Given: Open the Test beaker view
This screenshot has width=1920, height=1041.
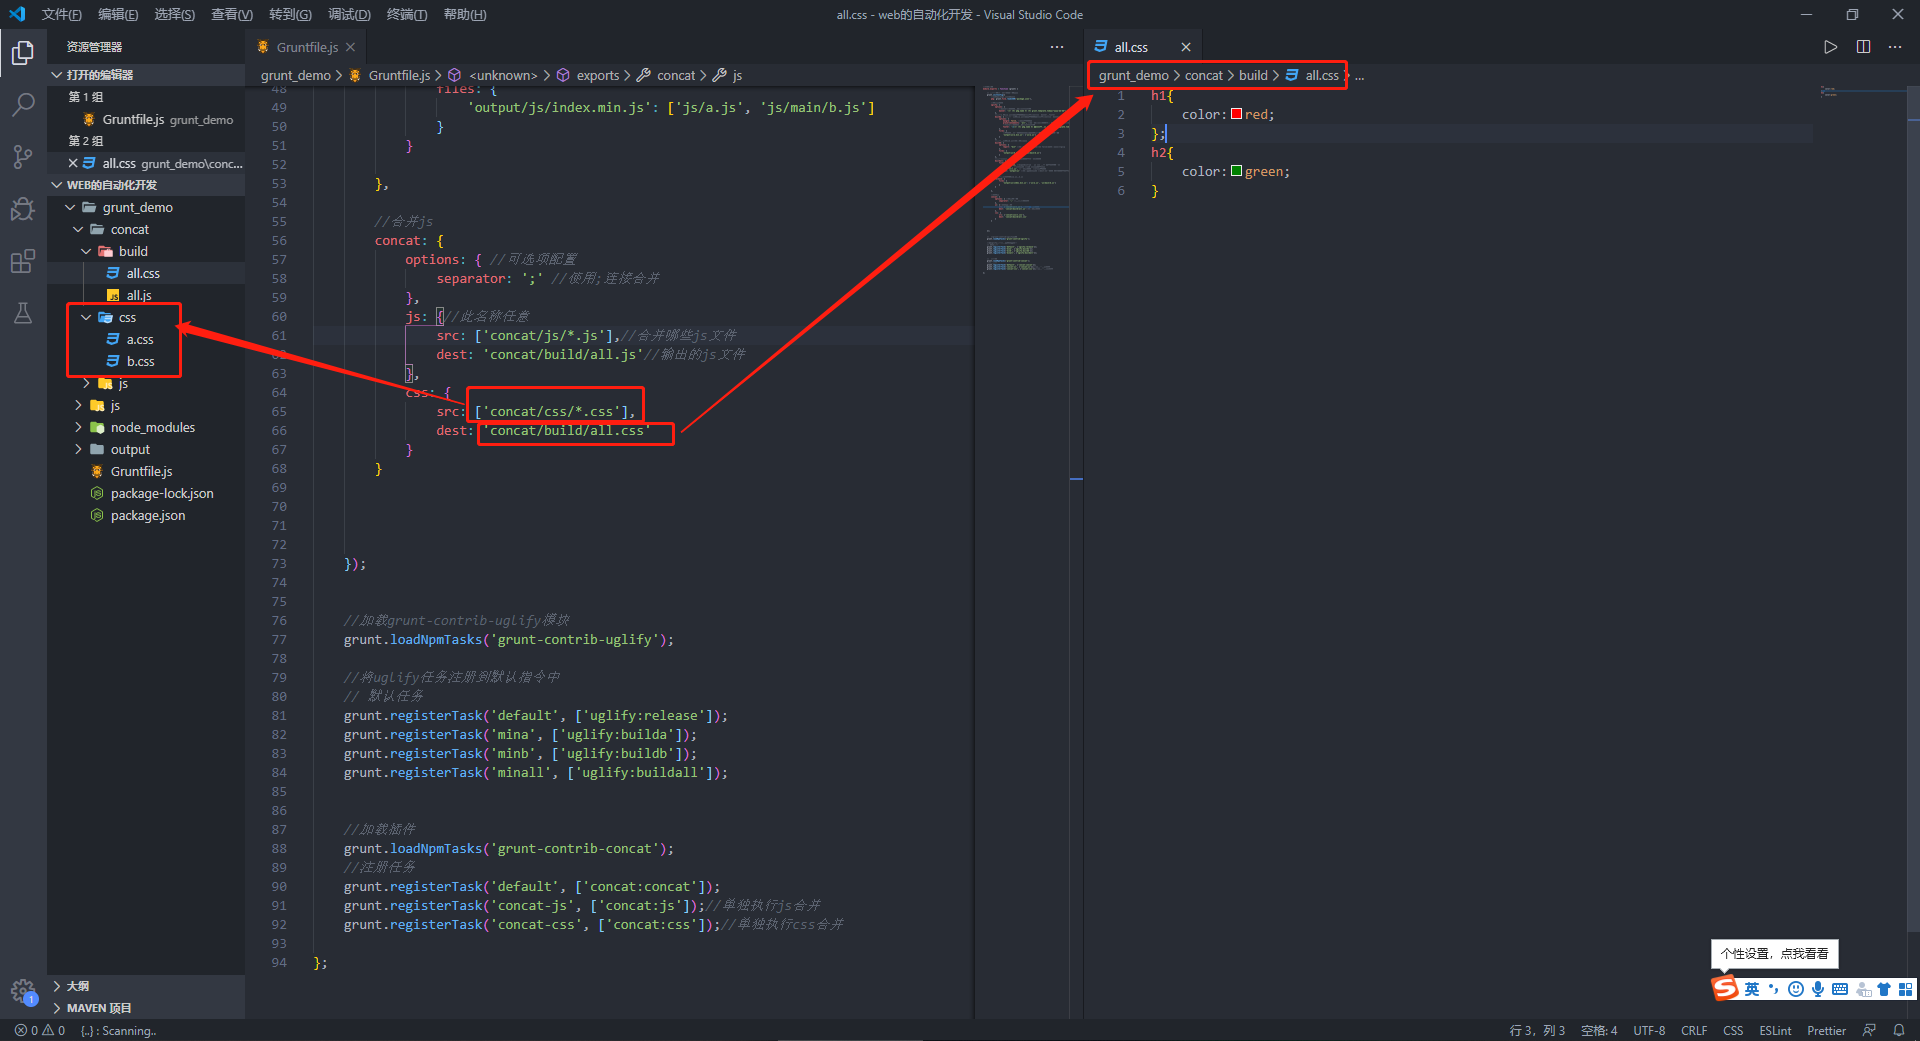Looking at the screenshot, I should (23, 313).
